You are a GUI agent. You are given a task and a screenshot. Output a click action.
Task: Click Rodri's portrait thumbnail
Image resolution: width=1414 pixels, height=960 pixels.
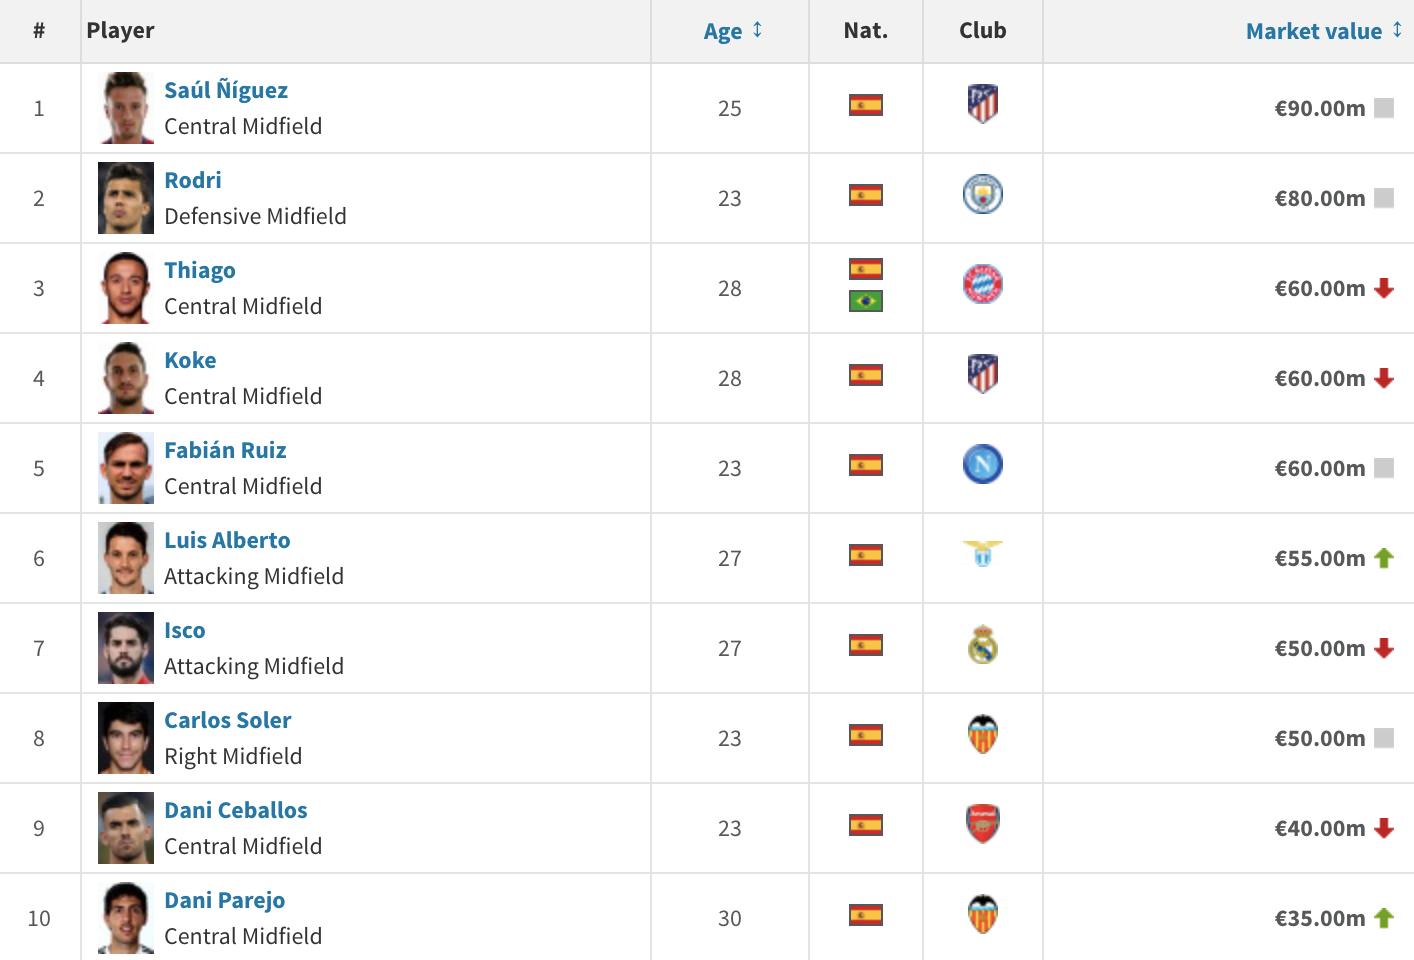coord(126,198)
